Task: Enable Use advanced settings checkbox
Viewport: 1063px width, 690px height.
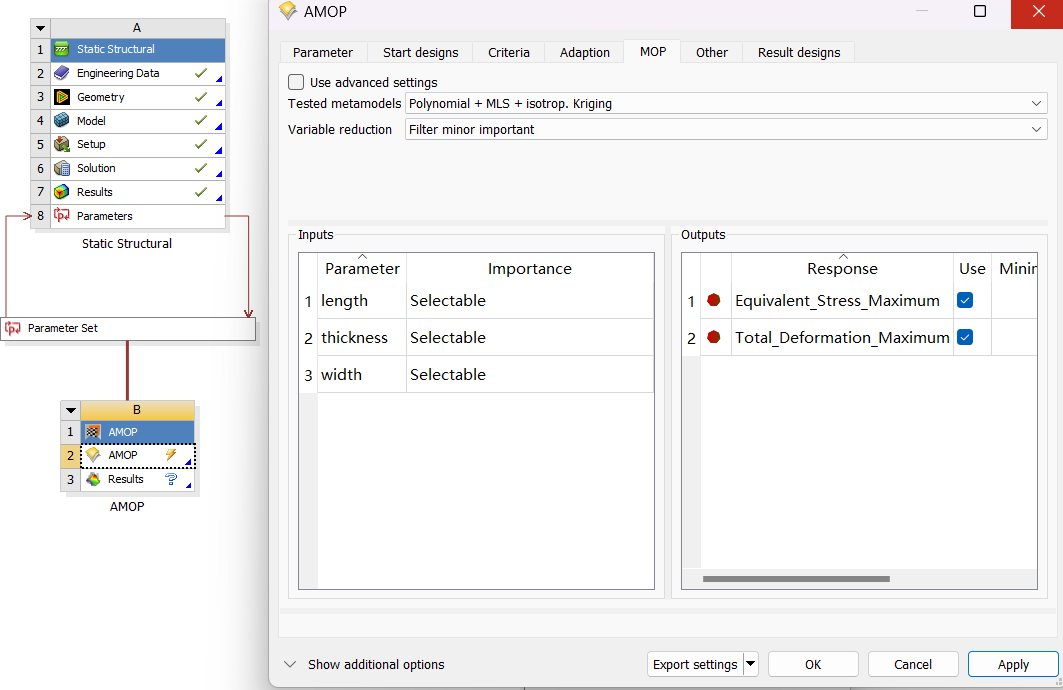Action: coord(296,82)
